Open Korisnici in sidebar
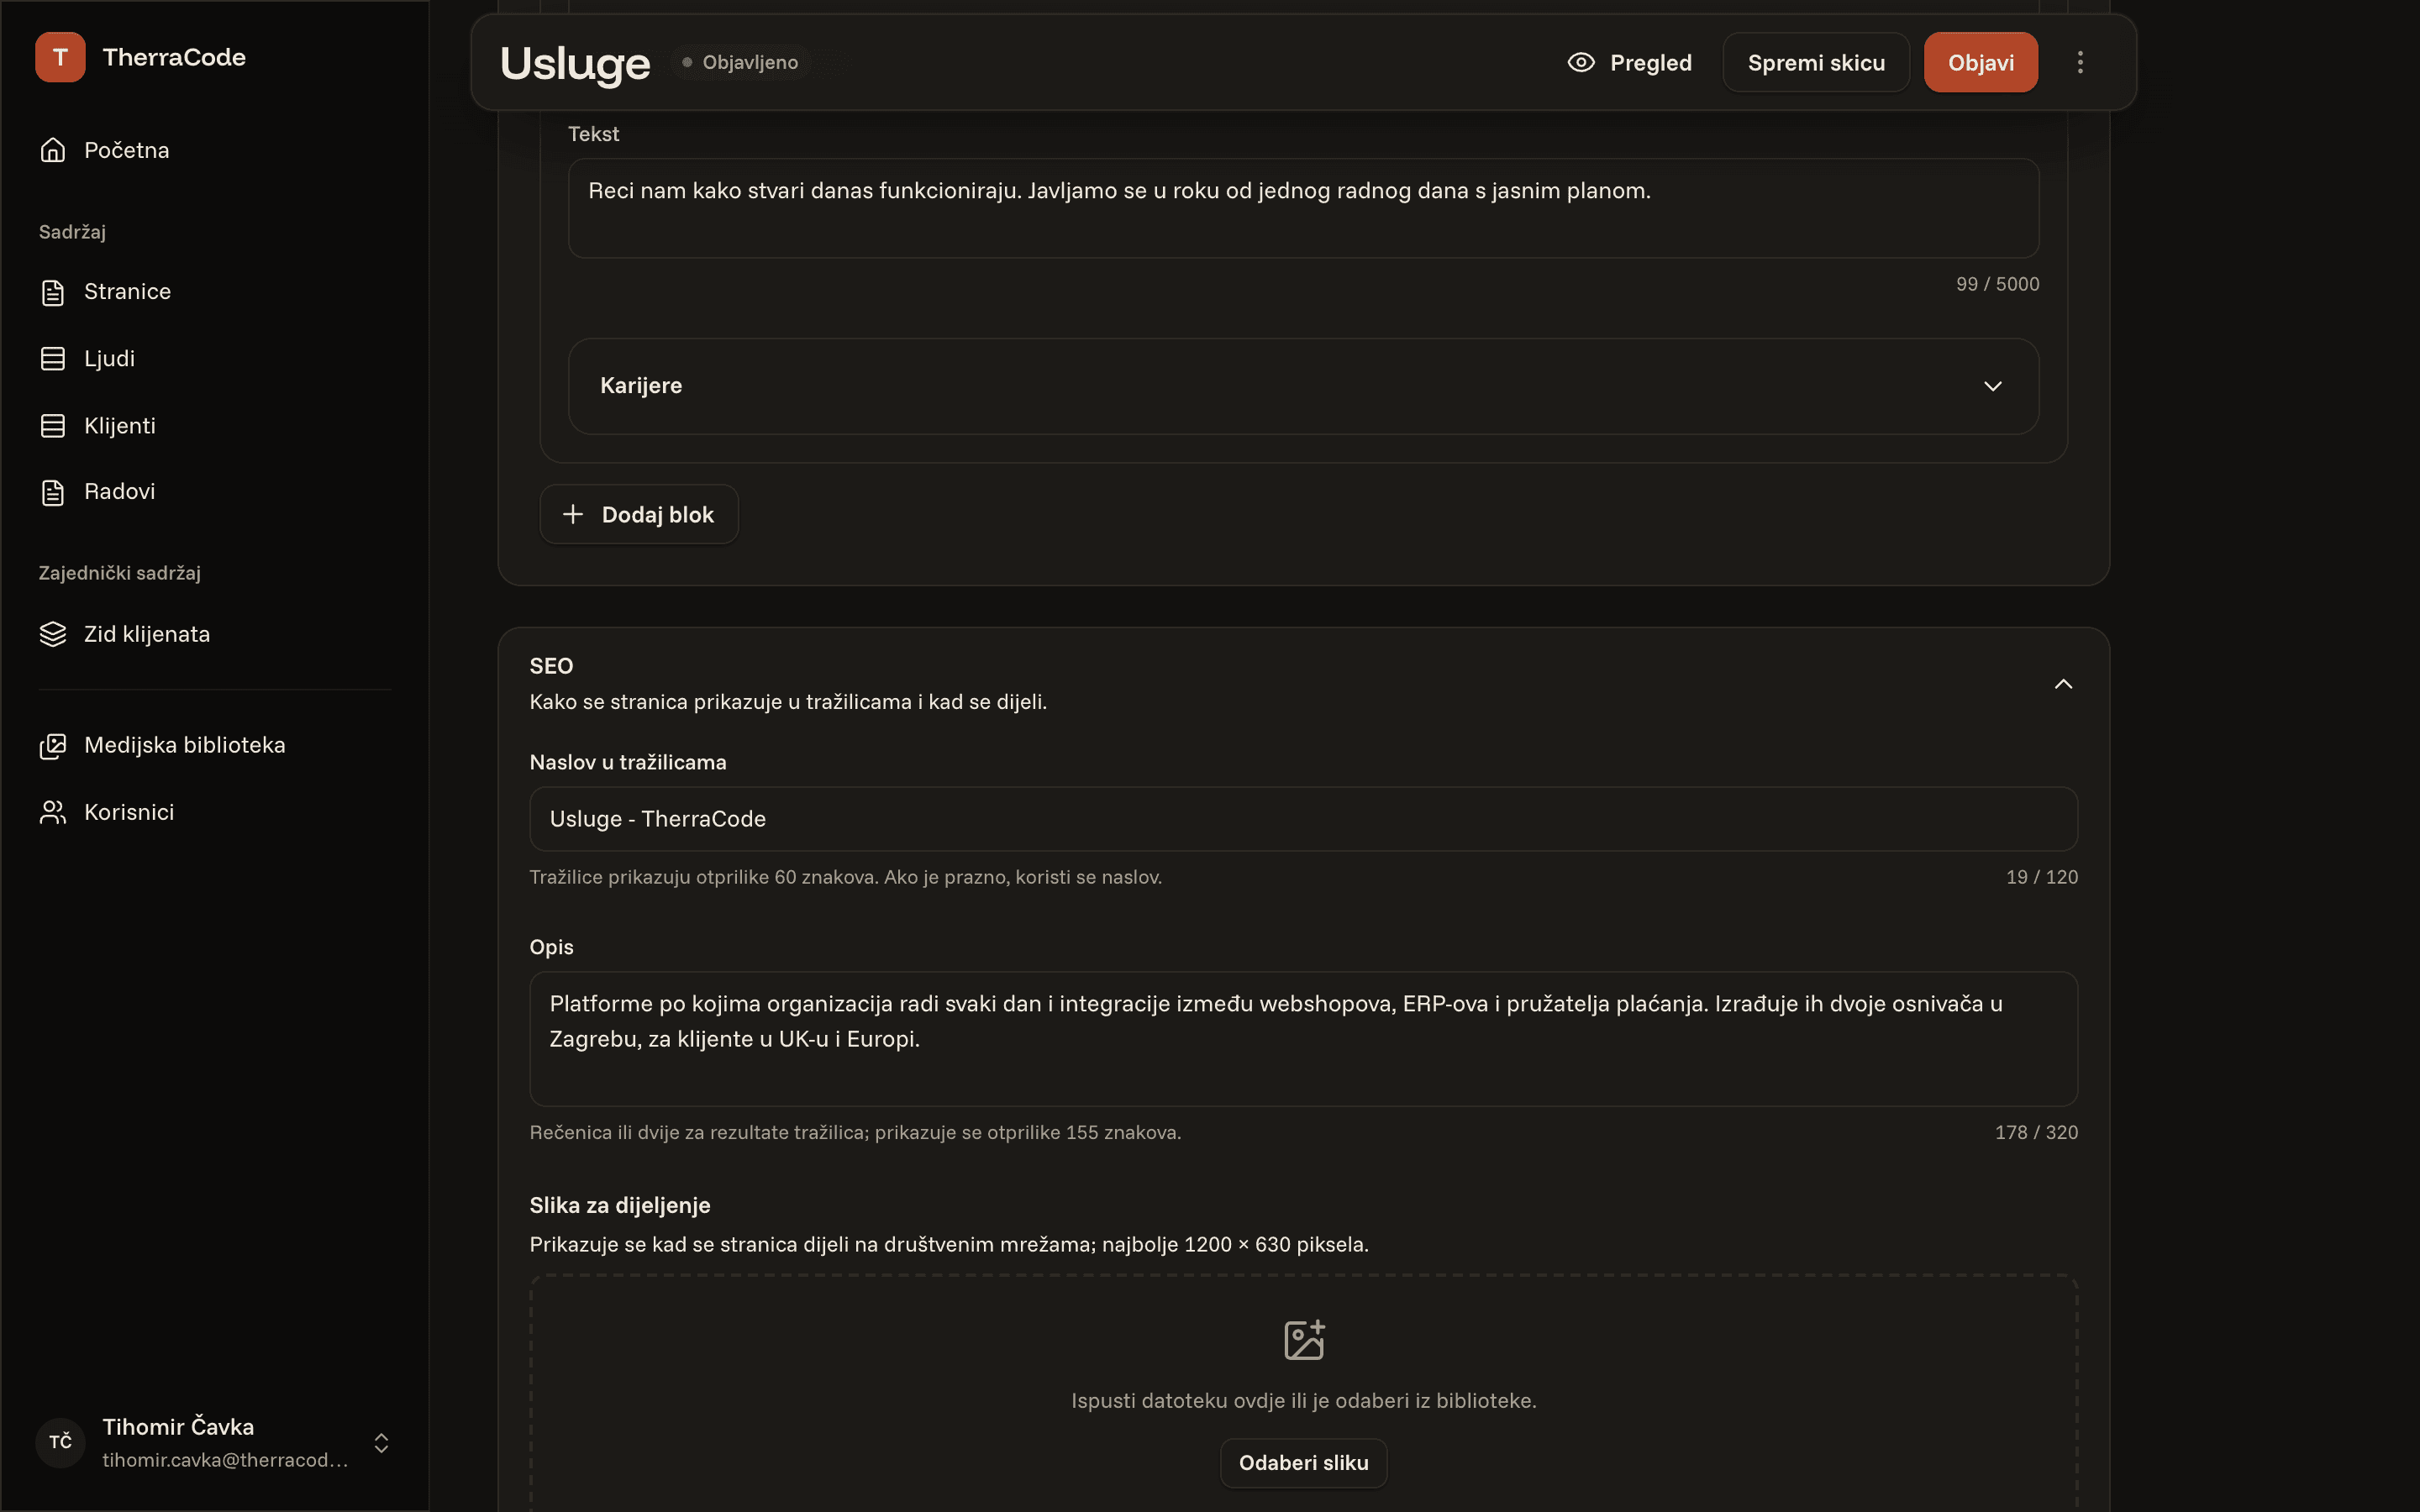 215,812
